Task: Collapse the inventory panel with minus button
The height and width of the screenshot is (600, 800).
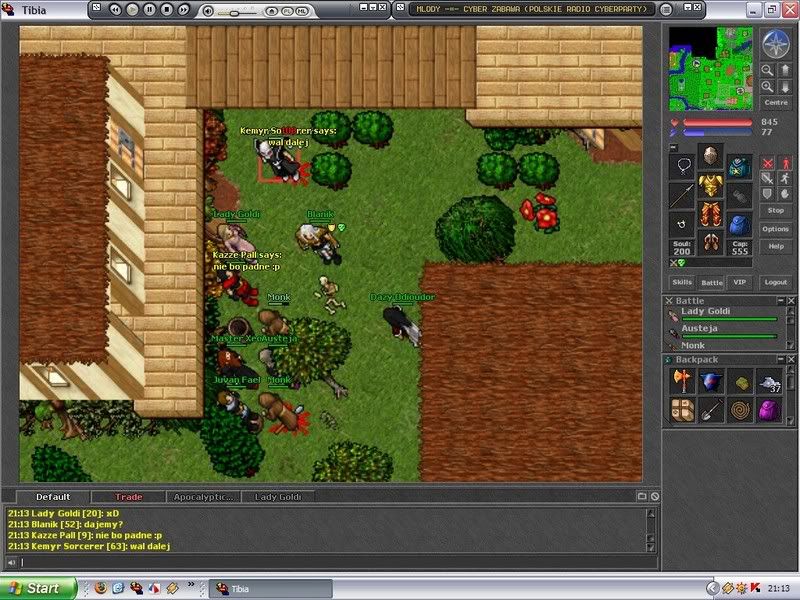Action: tap(673, 147)
